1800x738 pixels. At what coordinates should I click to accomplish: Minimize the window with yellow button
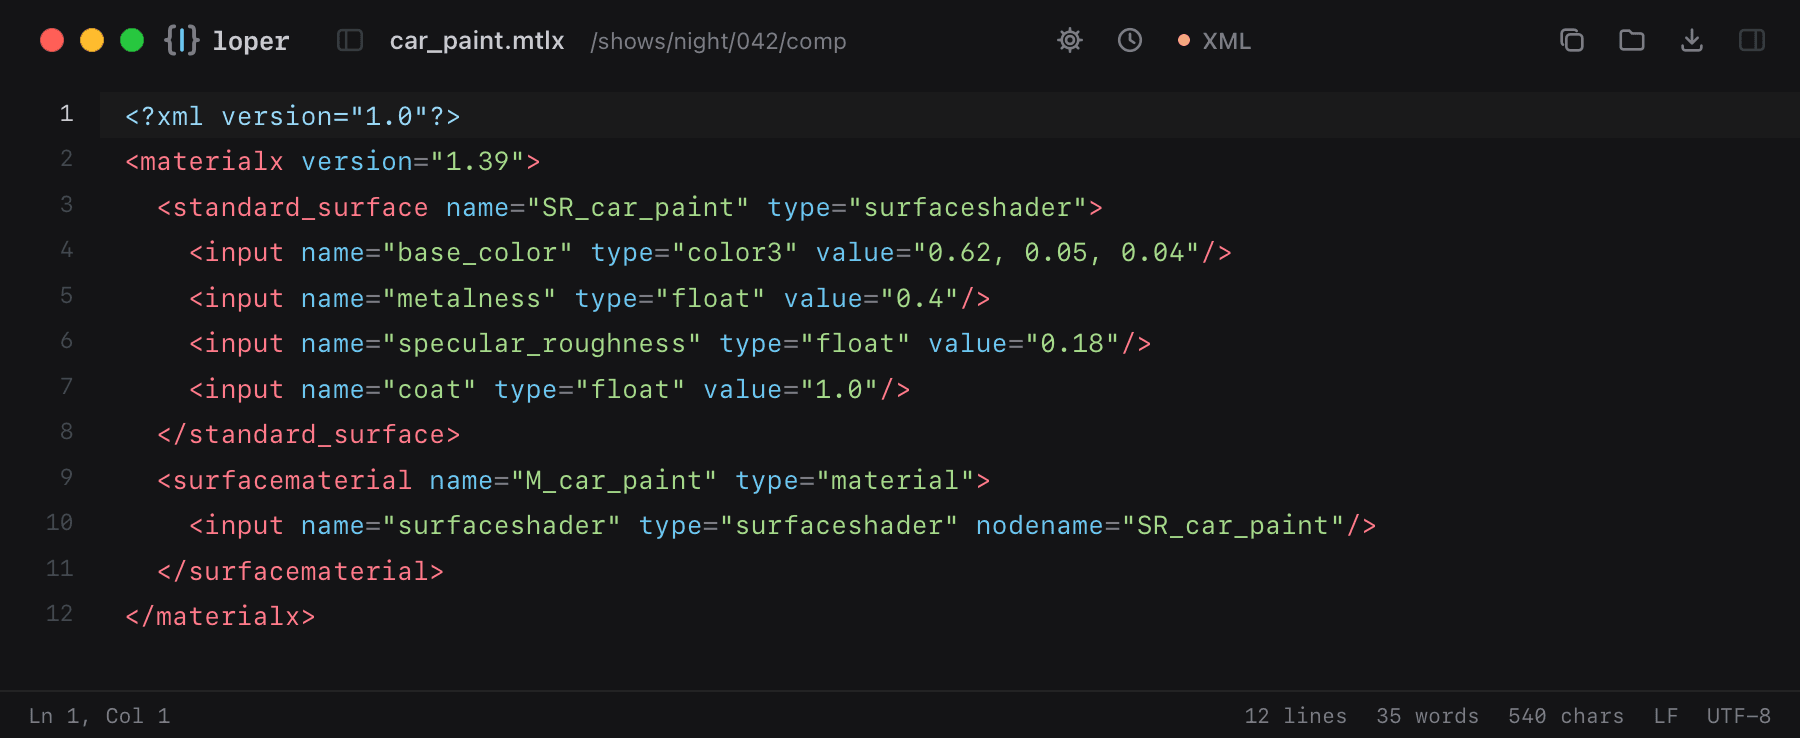(92, 40)
